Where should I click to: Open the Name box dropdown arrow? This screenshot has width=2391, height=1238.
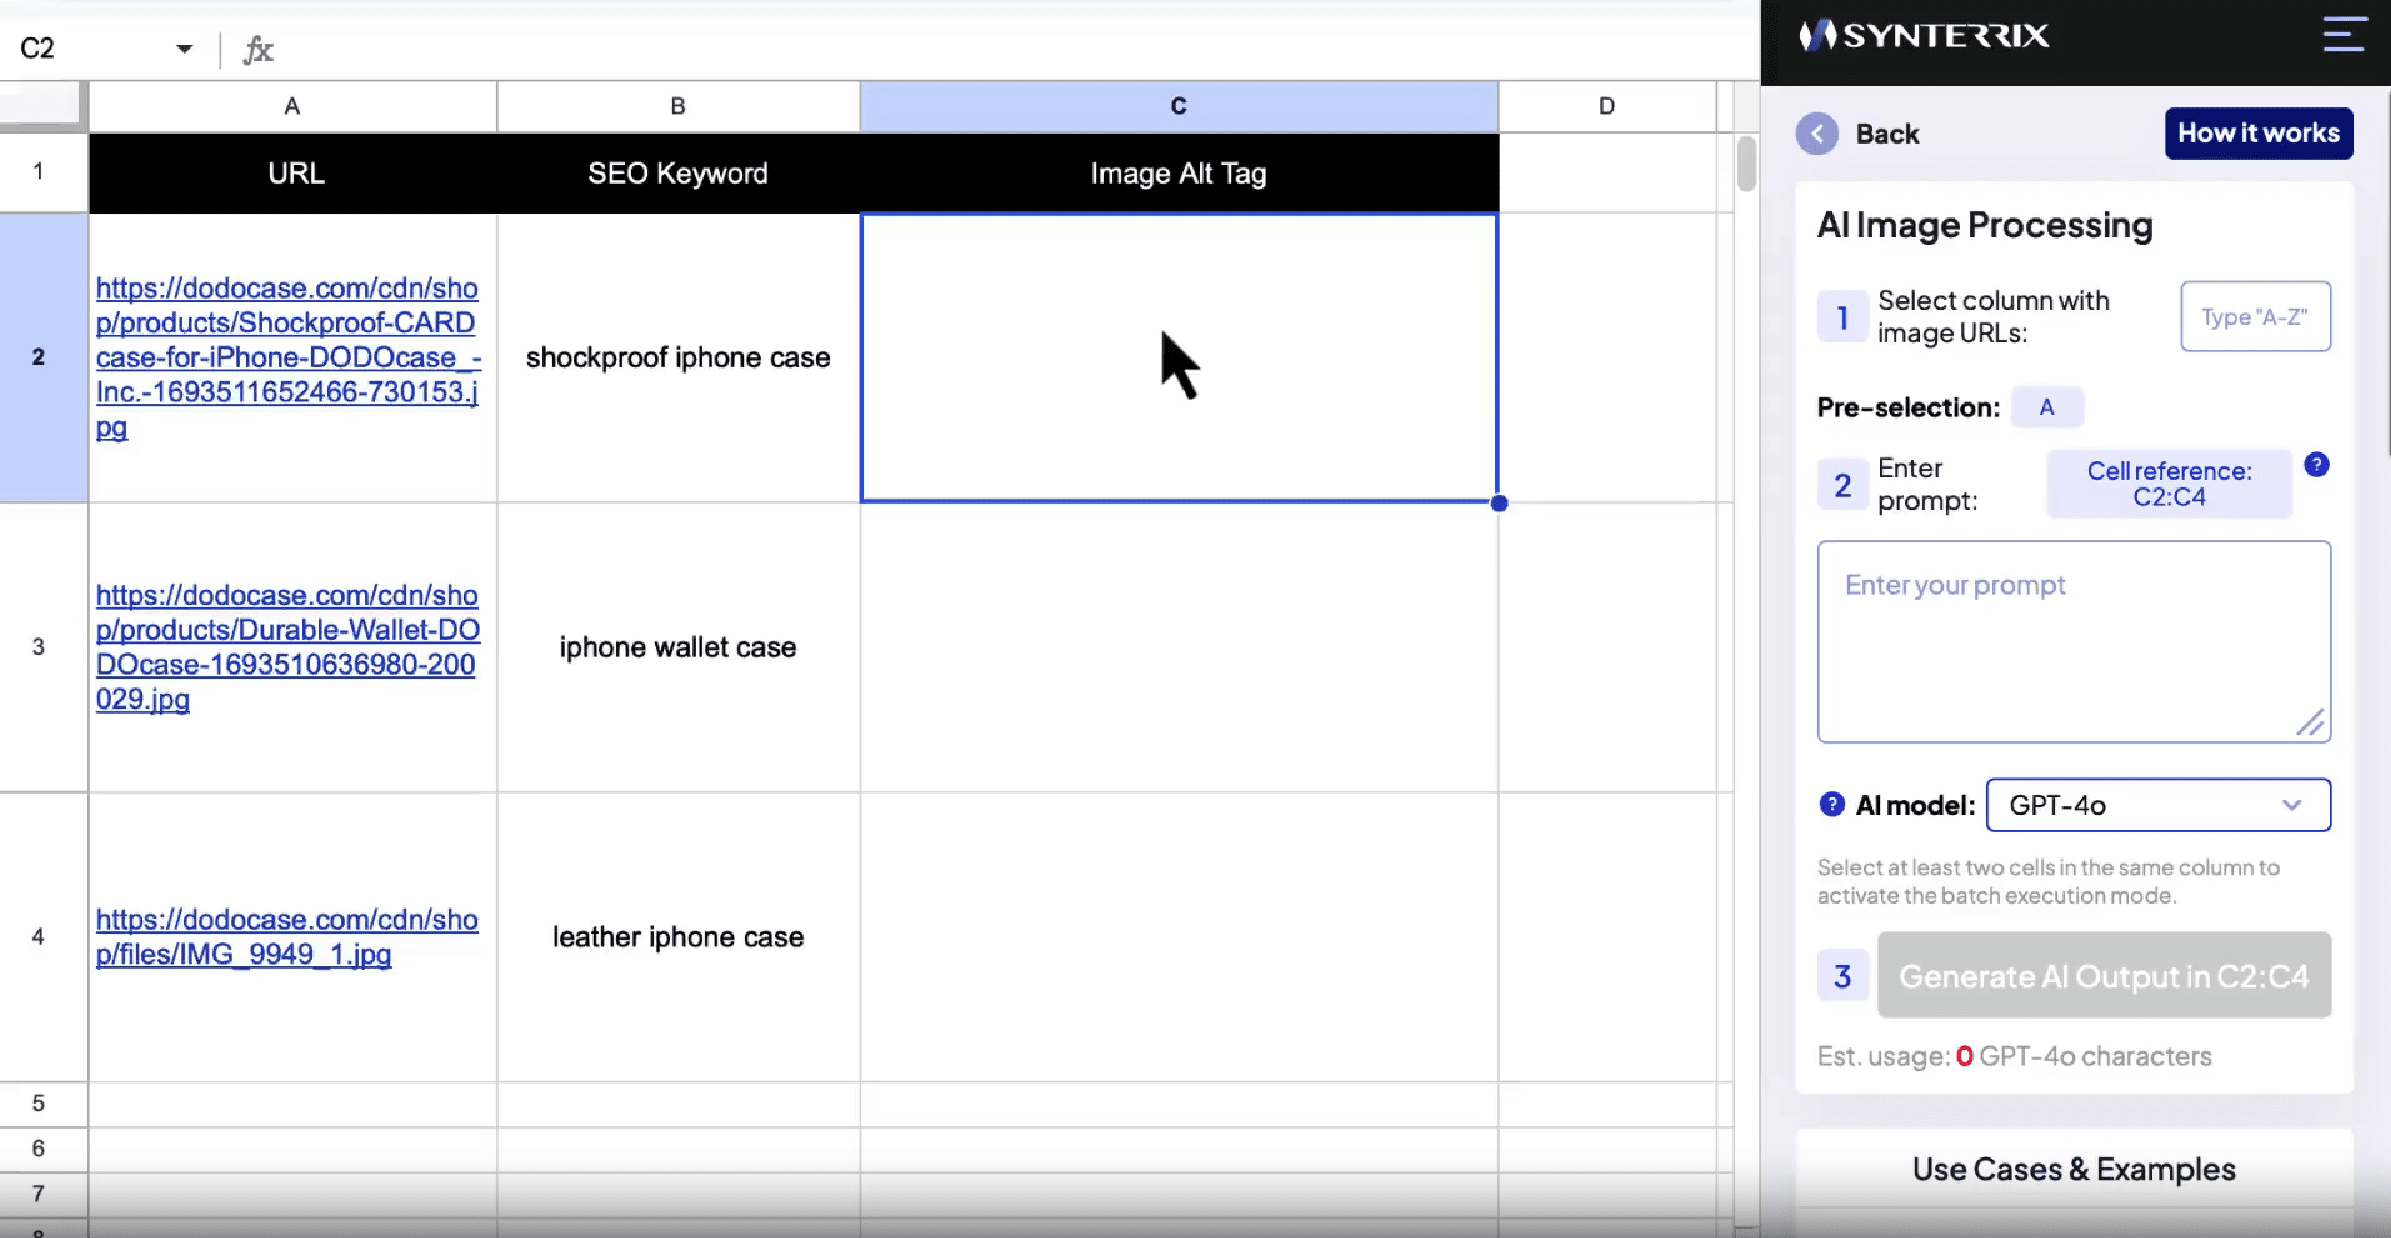click(184, 48)
